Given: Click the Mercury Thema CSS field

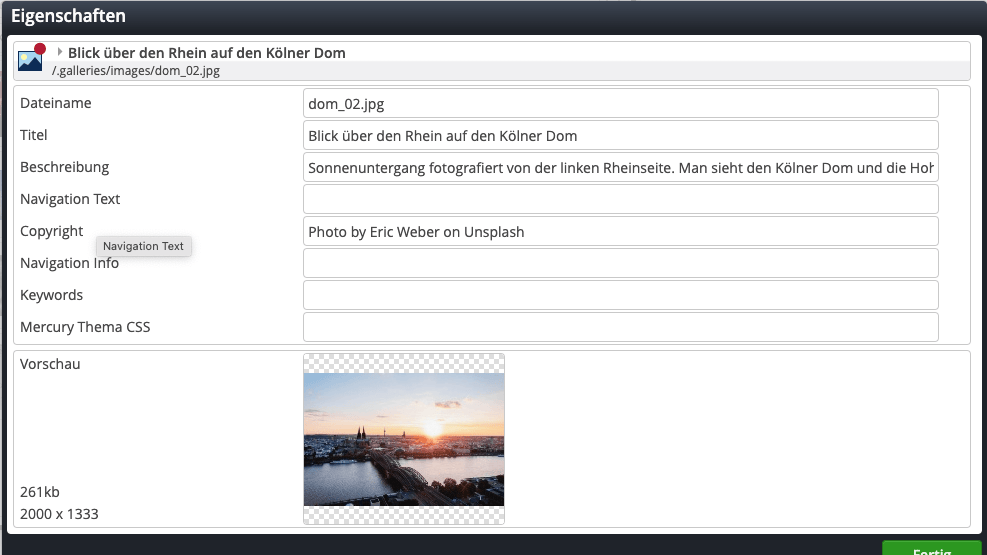Looking at the screenshot, I should coord(620,327).
